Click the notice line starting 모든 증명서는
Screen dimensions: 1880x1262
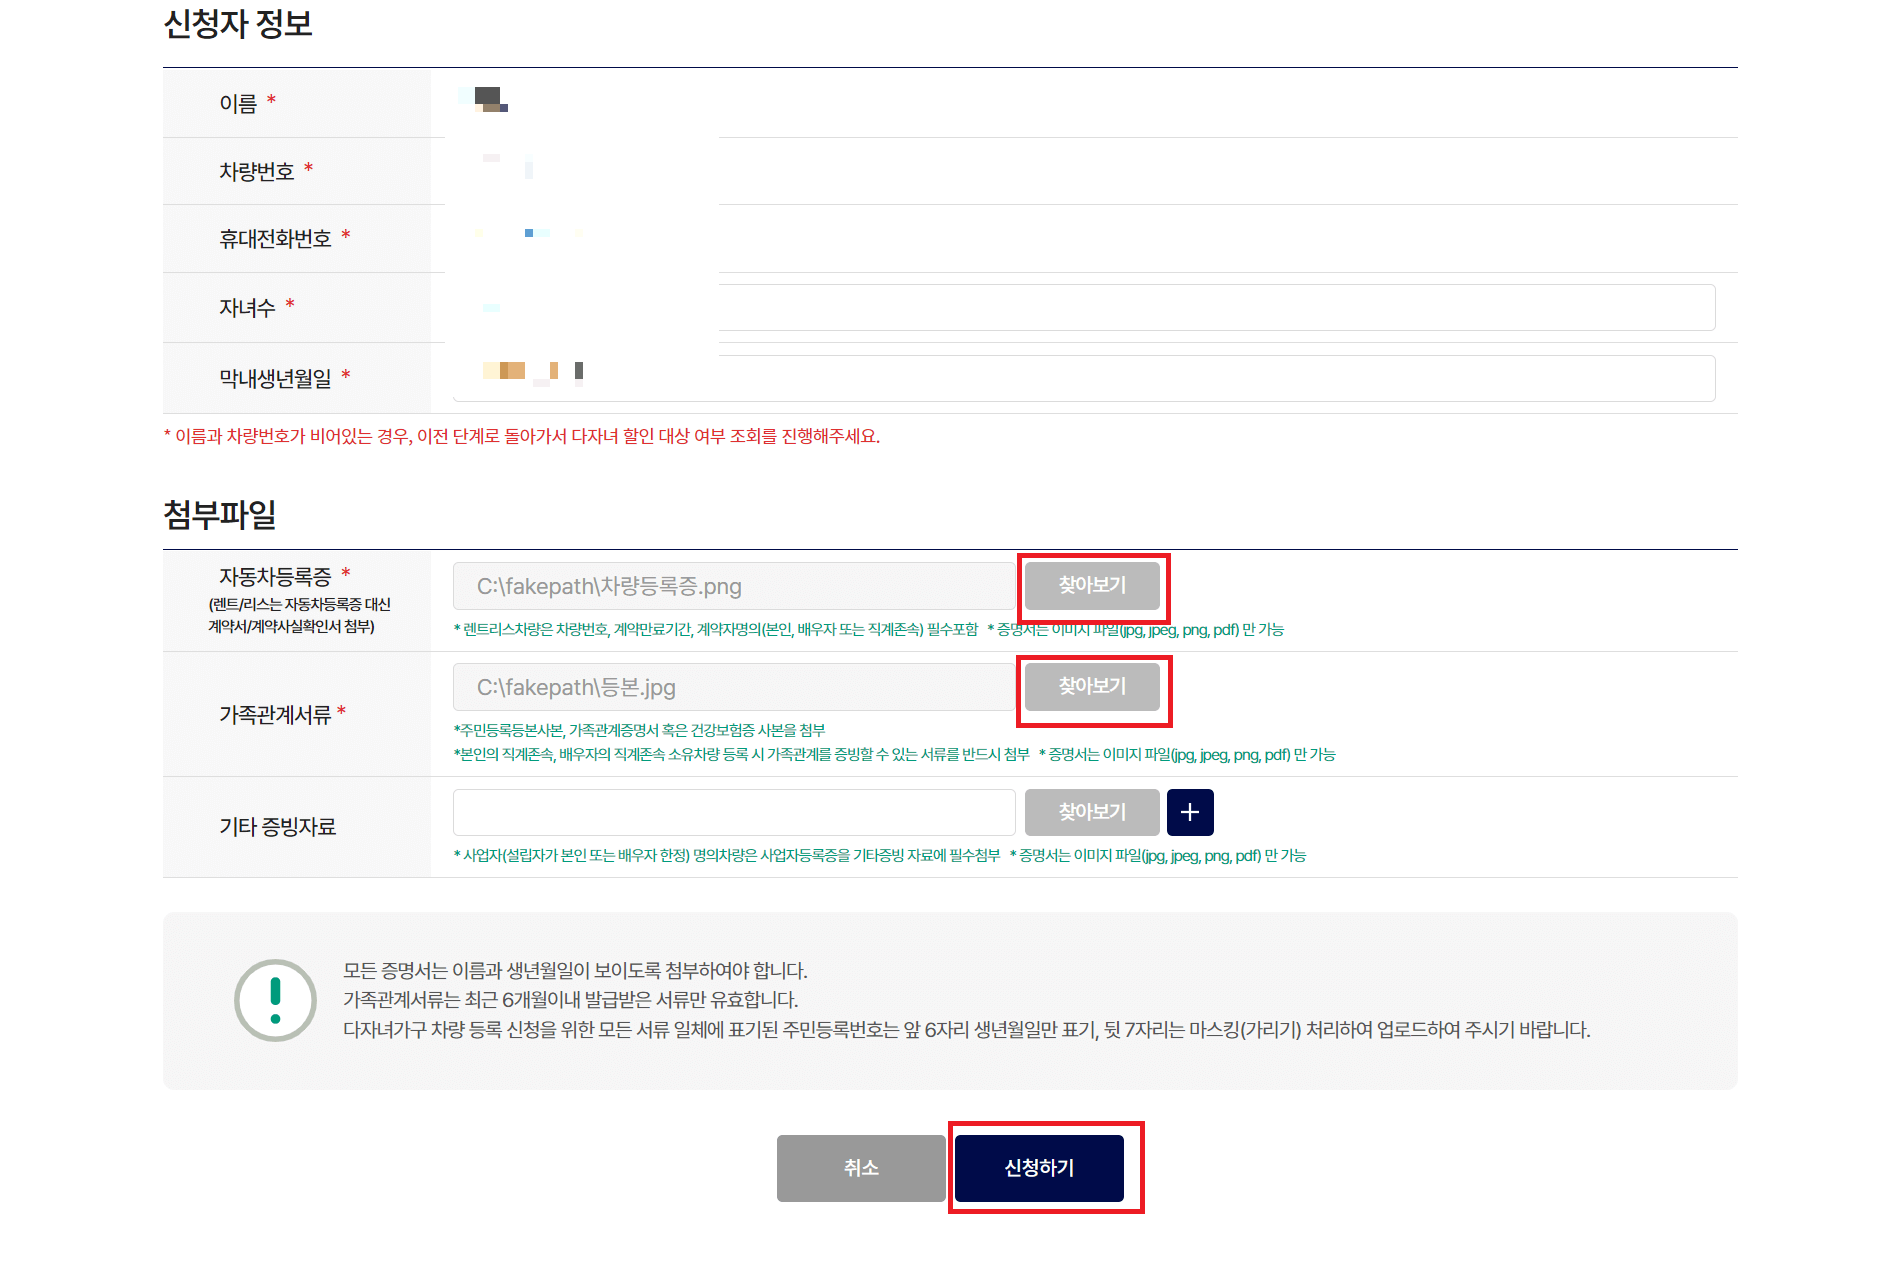pos(575,970)
